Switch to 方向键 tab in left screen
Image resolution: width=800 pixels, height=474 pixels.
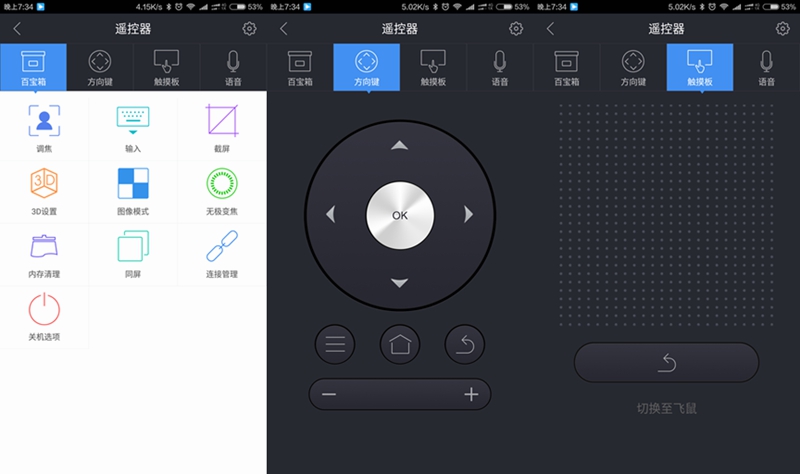click(100, 67)
